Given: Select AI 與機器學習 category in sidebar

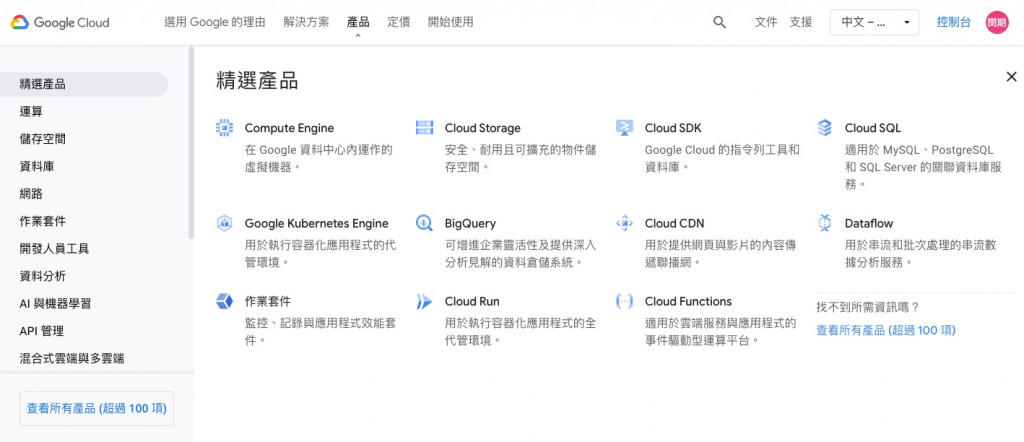Looking at the screenshot, I should 55,303.
